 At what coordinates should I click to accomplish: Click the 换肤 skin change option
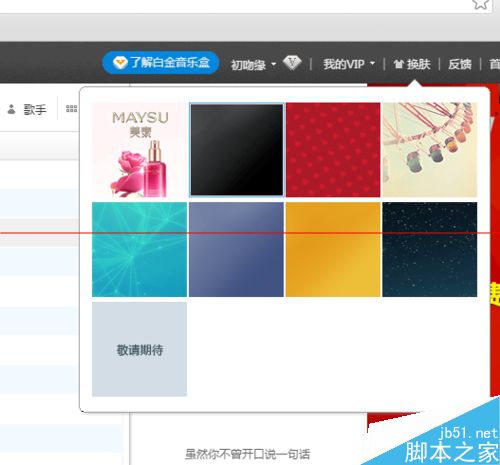click(x=412, y=64)
